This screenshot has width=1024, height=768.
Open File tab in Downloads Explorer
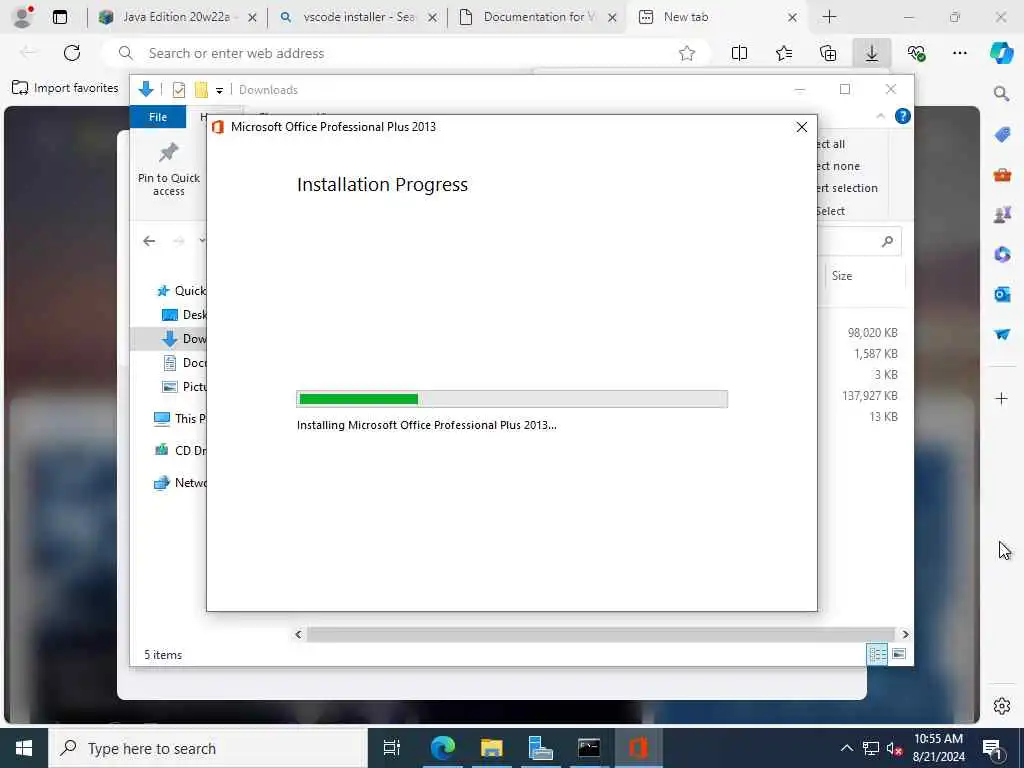157,117
